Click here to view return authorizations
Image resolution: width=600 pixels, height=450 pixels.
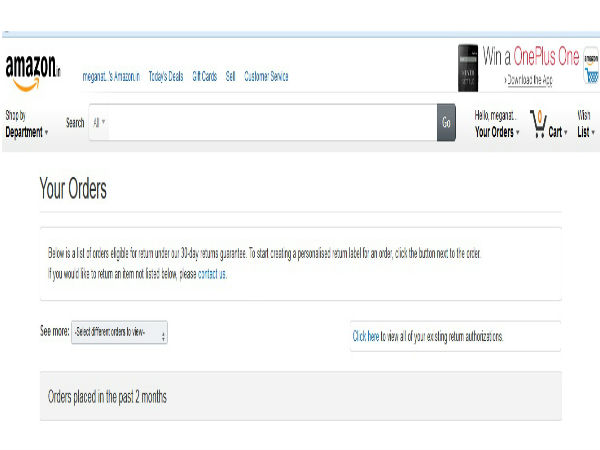click(365, 337)
